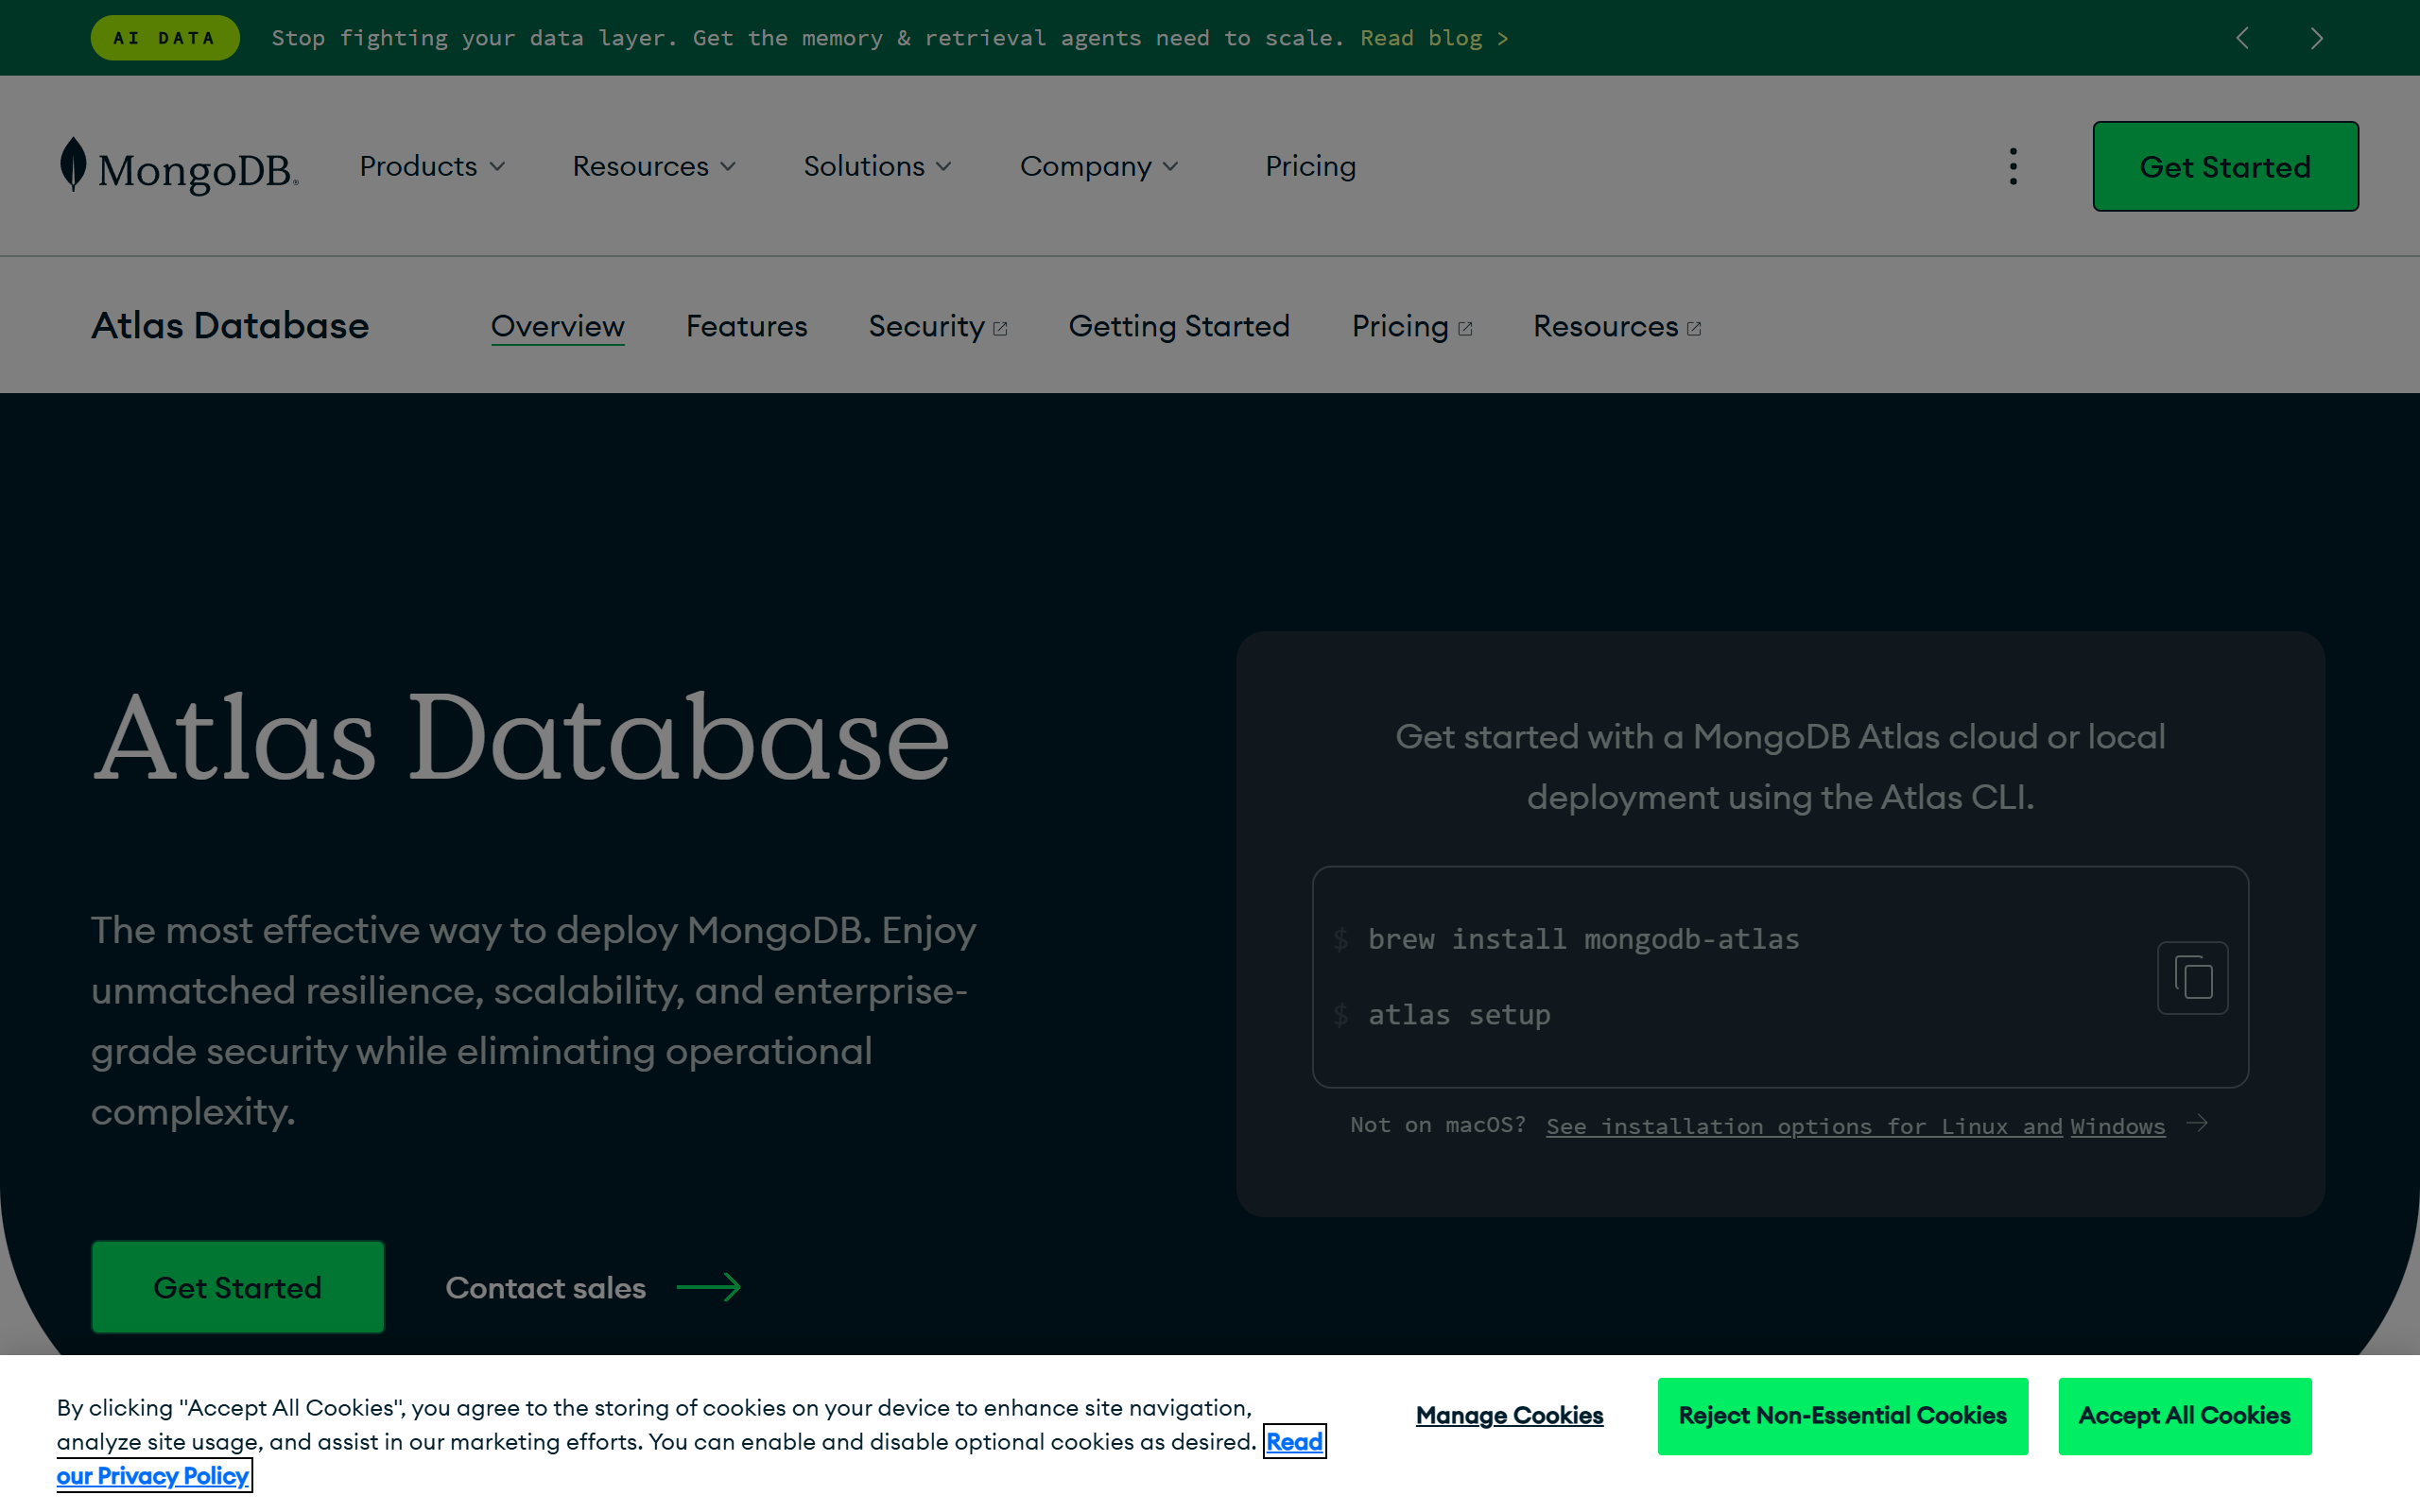Image resolution: width=2420 pixels, height=1512 pixels.
Task: Click external link icon beside sub-nav Resources
Action: 1694,329
